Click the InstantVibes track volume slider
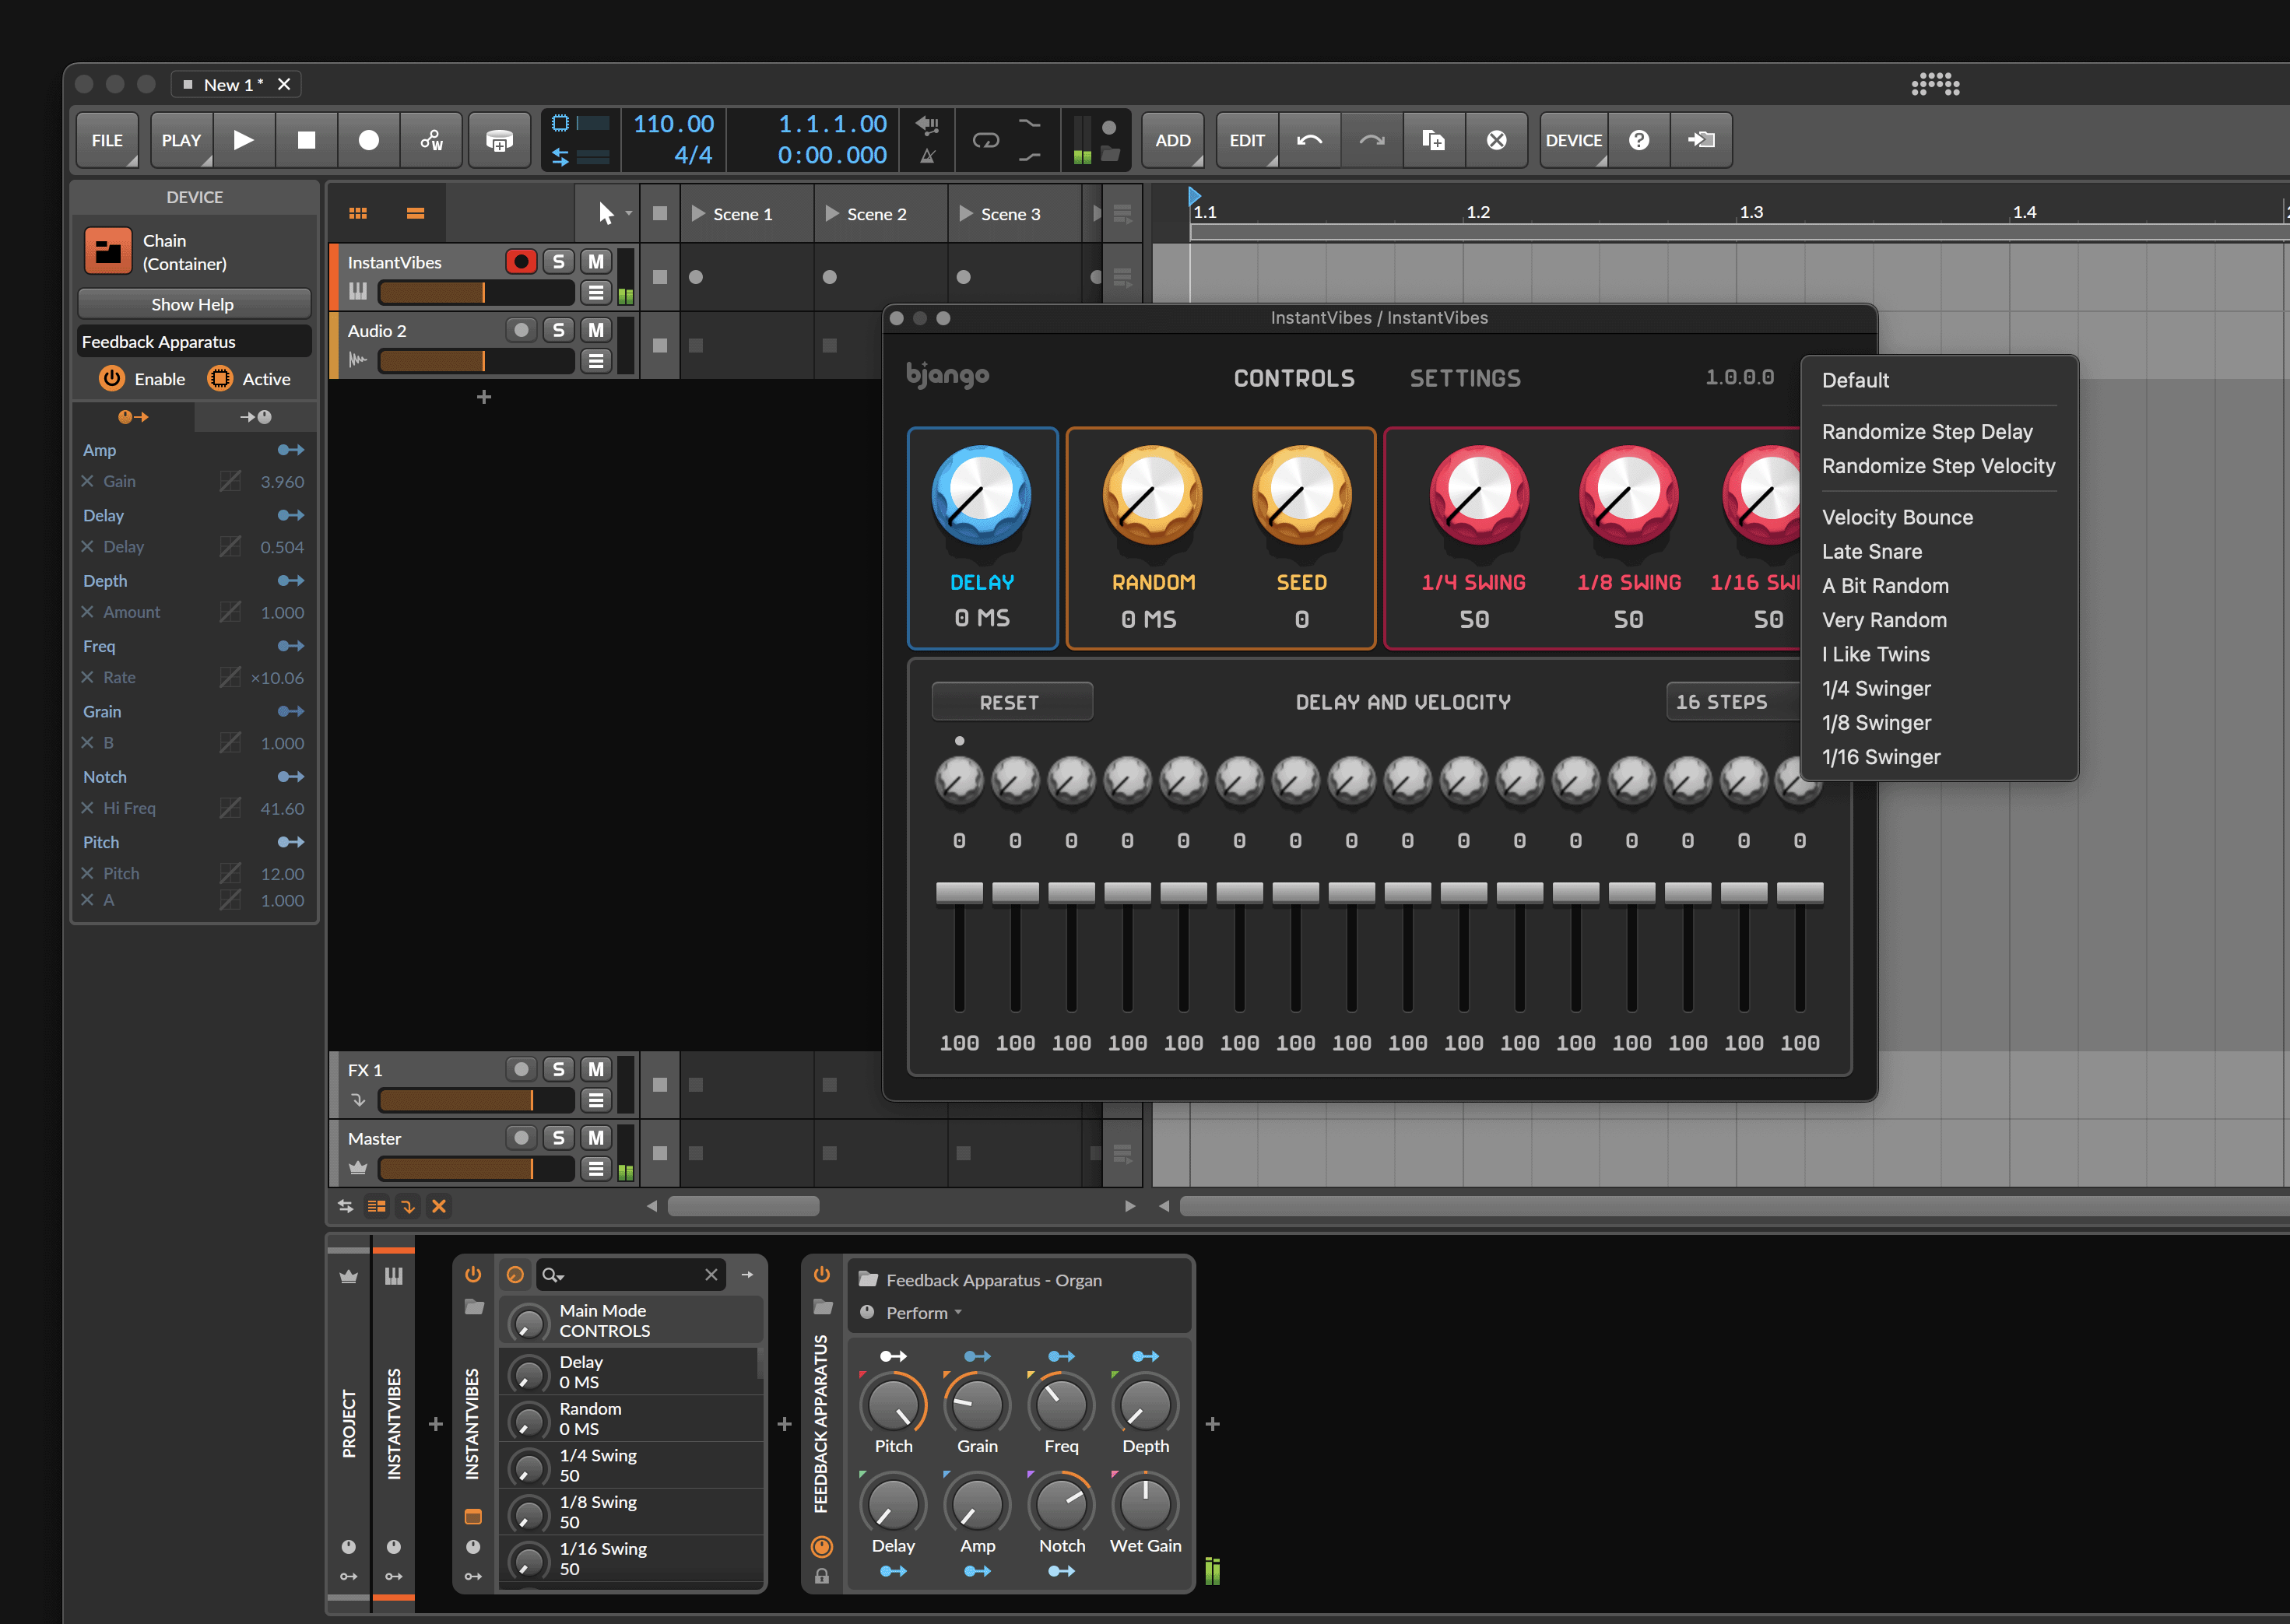This screenshot has width=2290, height=1624. [476, 292]
